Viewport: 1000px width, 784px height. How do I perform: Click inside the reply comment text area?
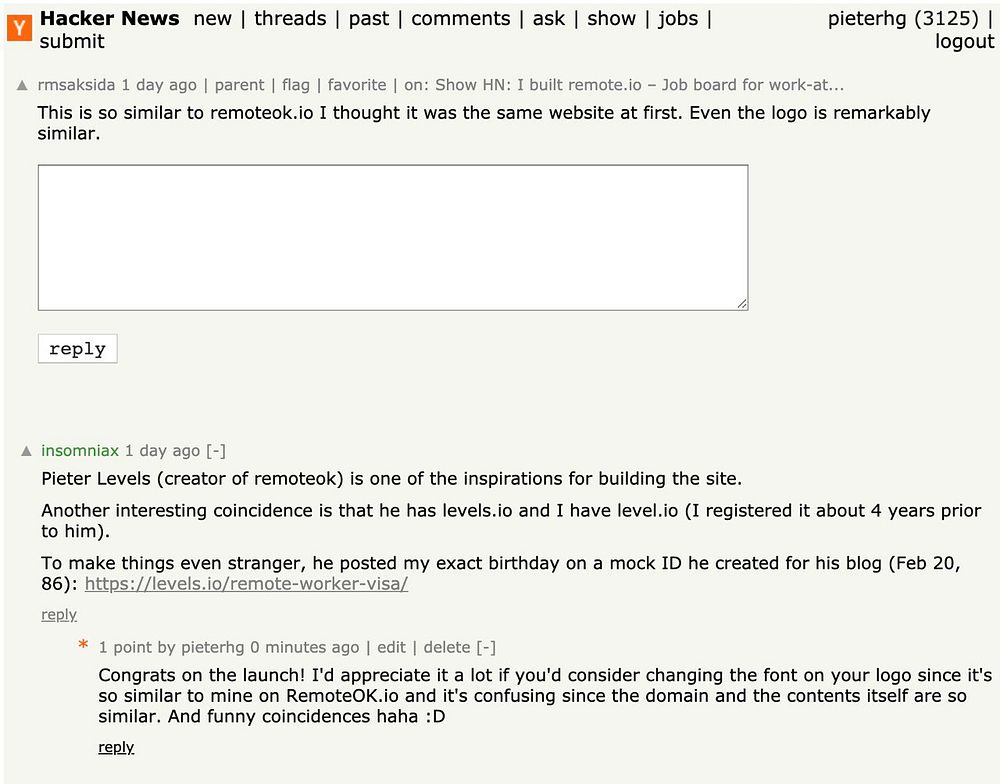[x=392, y=237]
